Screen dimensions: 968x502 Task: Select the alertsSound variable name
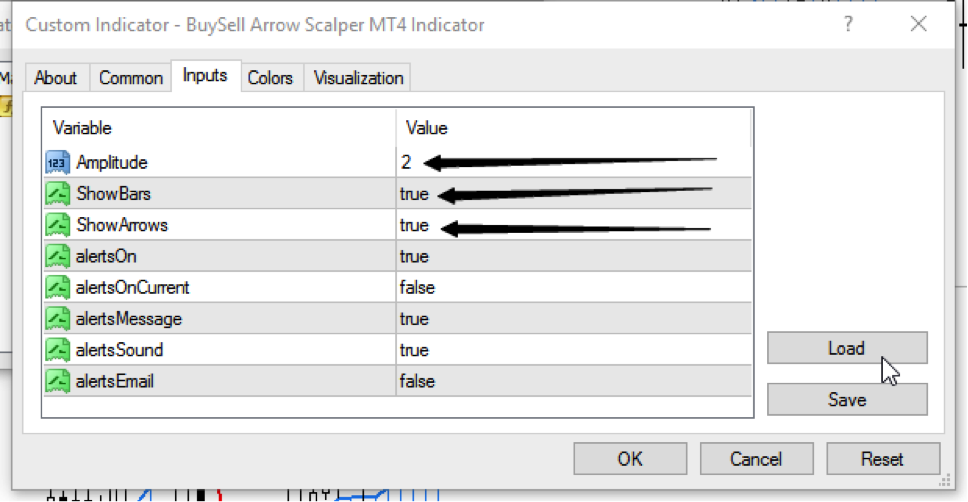119,350
